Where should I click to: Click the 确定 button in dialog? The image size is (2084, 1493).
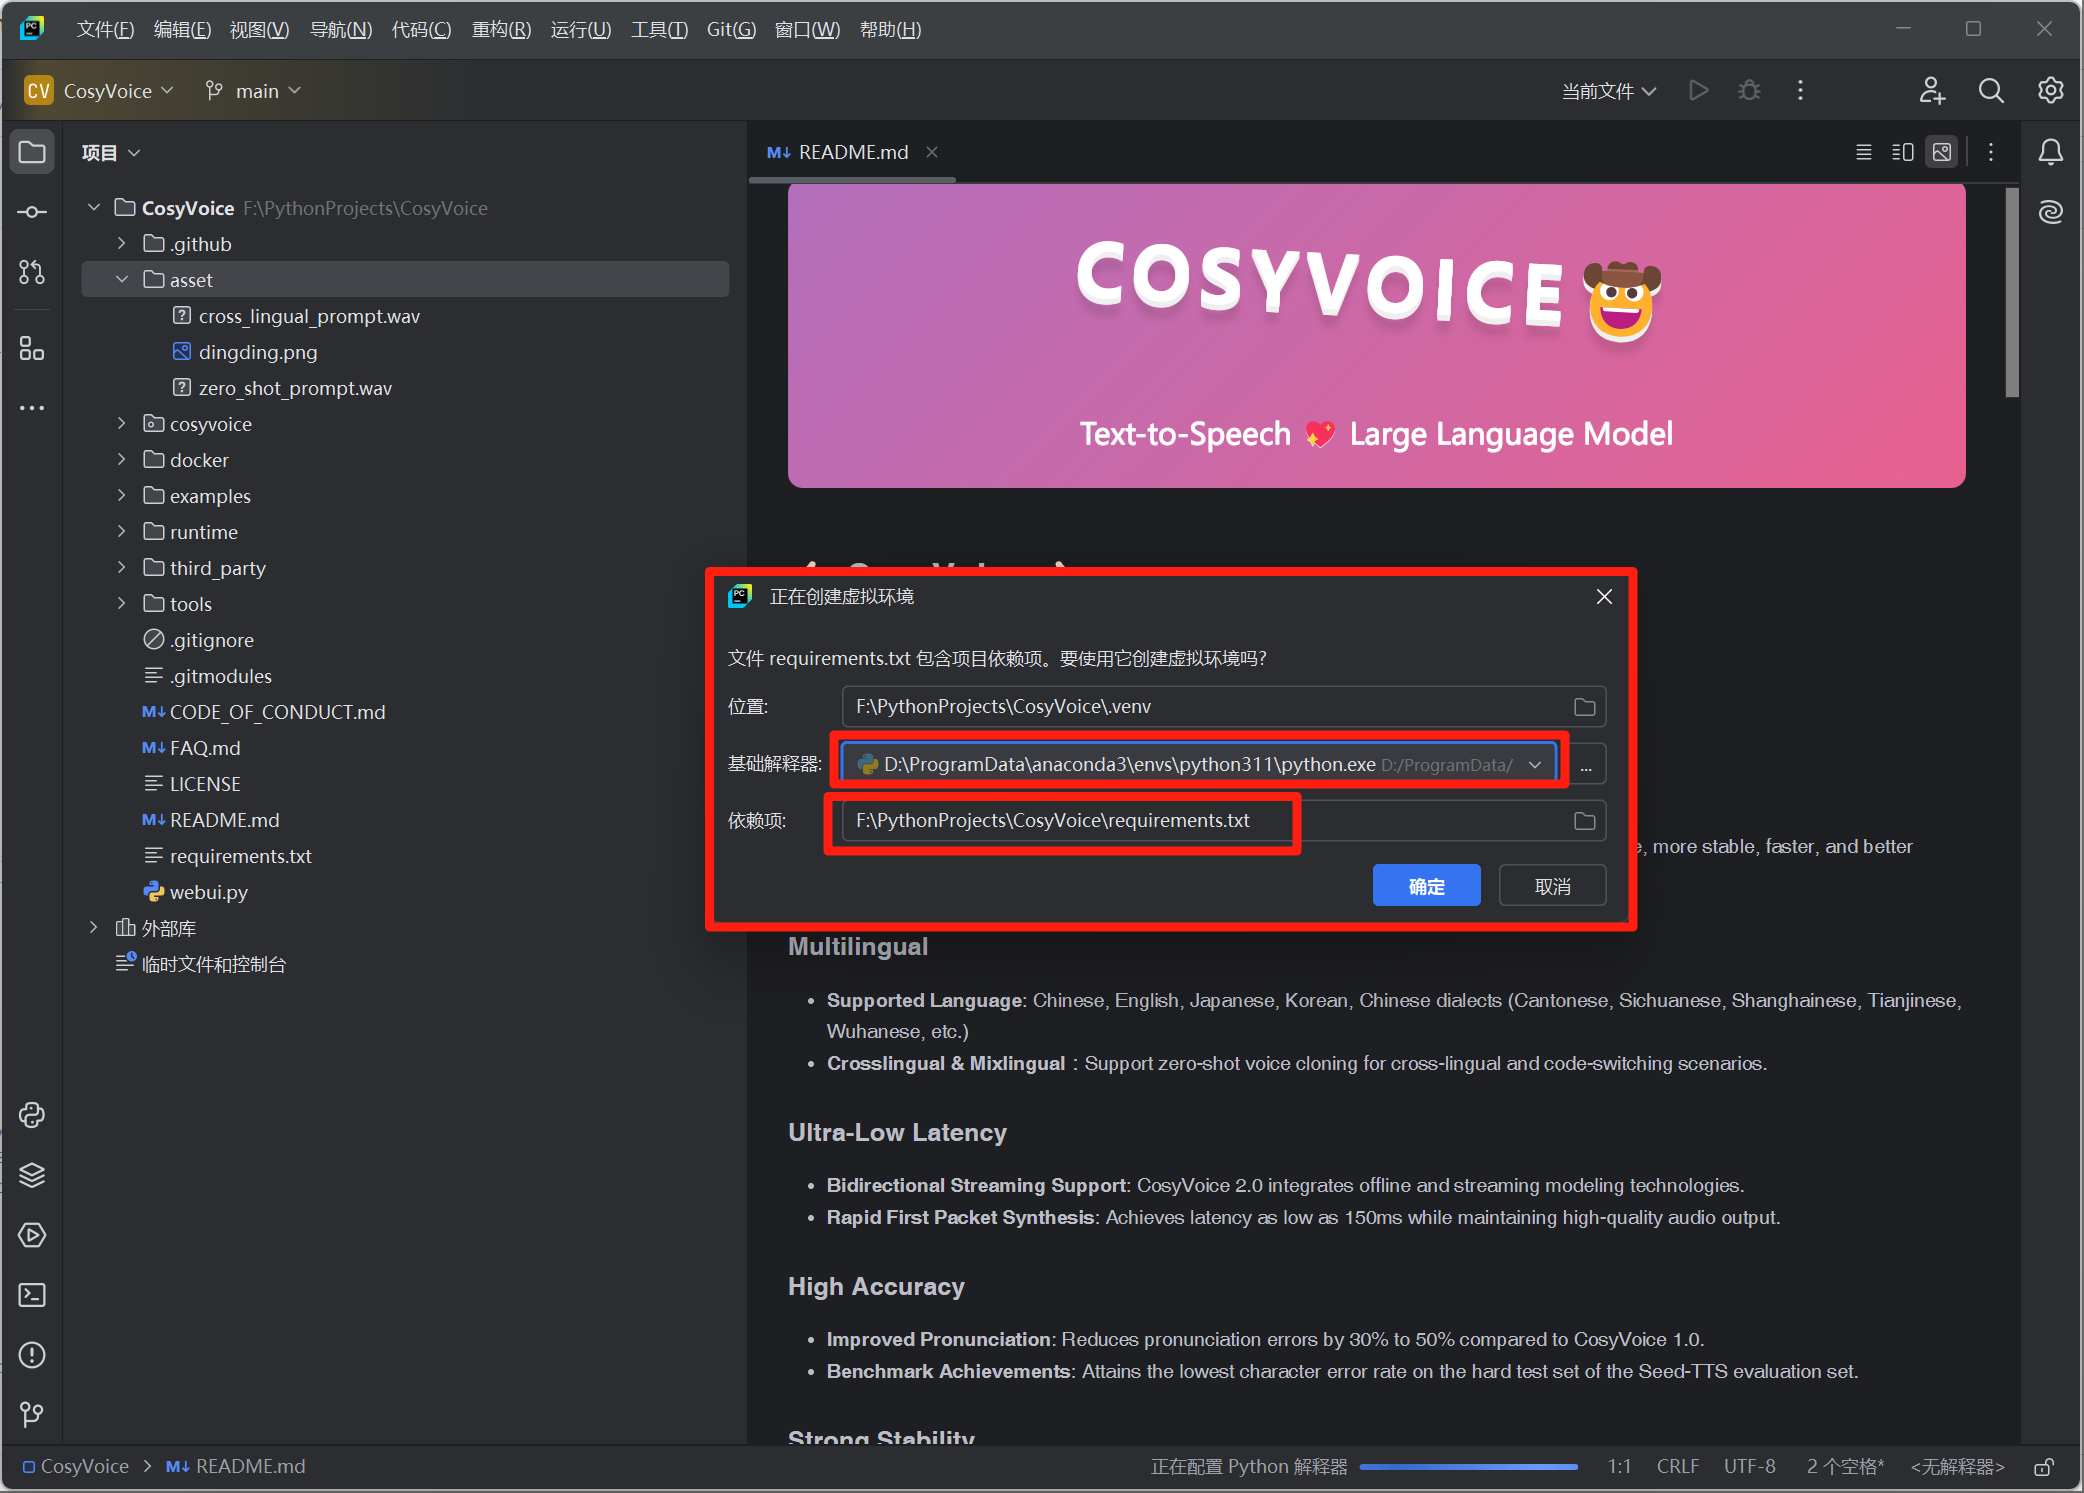1426,886
